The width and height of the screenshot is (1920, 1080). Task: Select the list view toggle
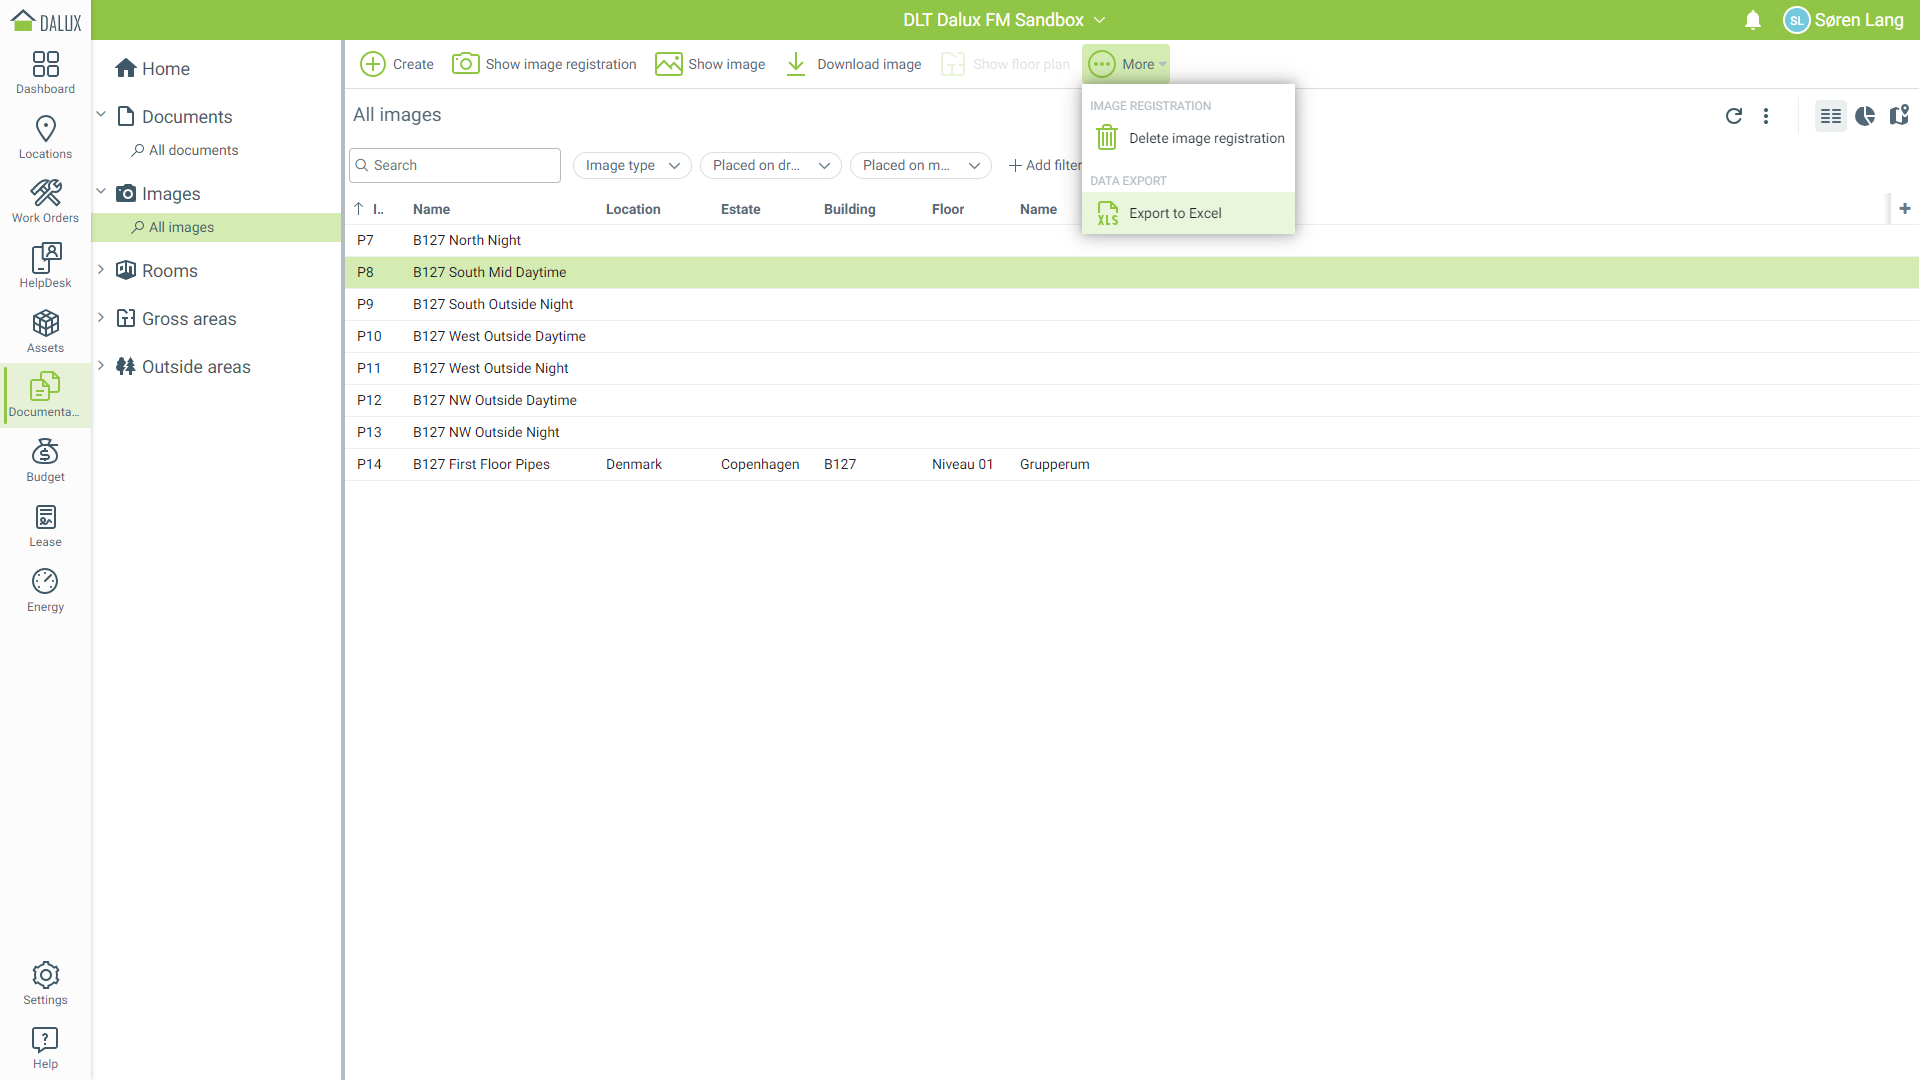tap(1831, 116)
